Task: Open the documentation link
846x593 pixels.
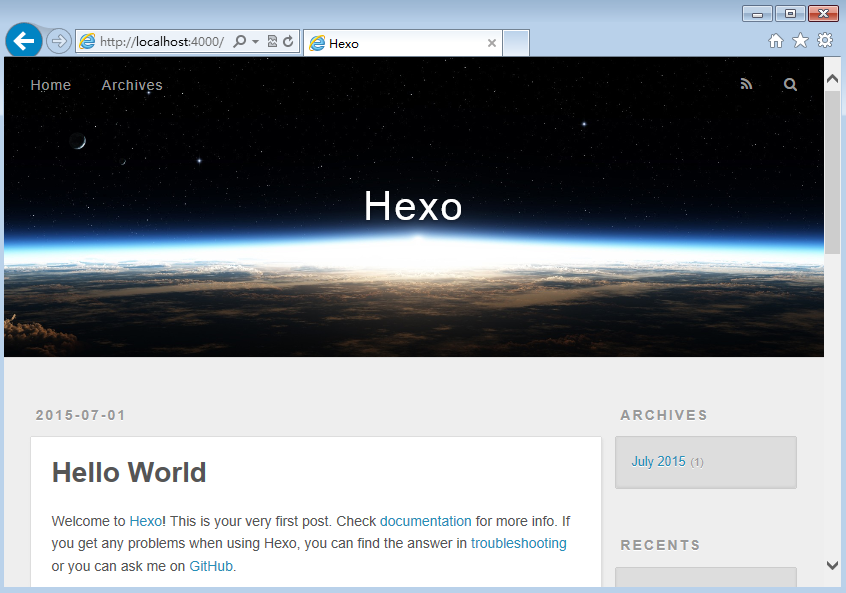Action: coord(426,521)
